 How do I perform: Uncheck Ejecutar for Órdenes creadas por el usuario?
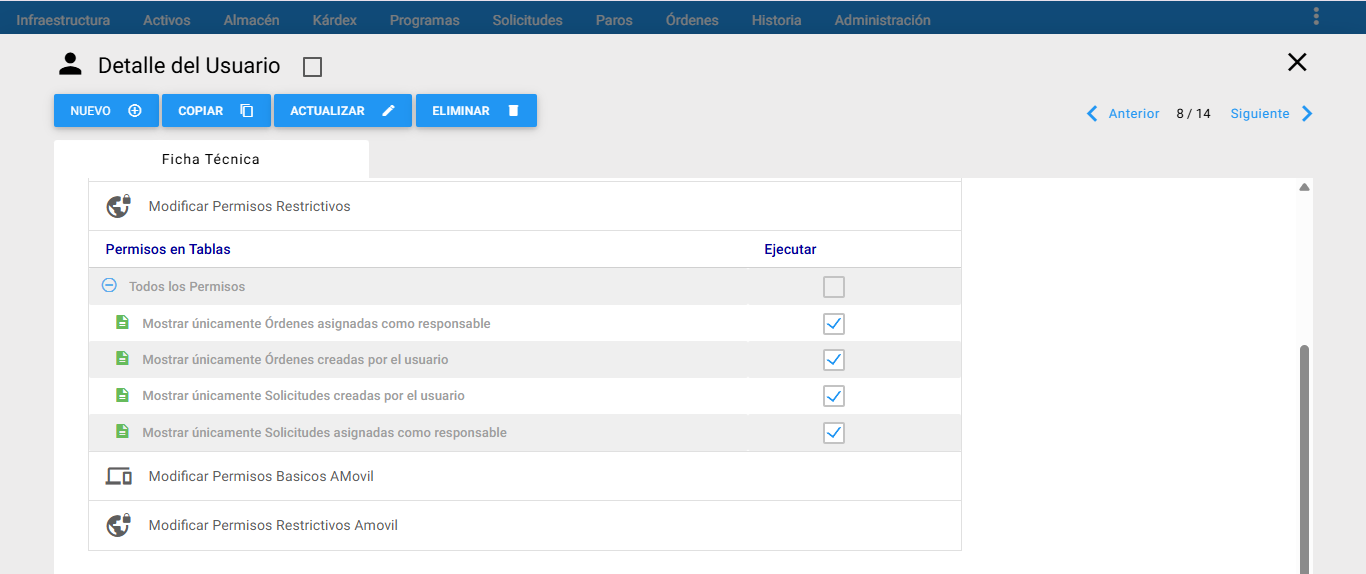[x=834, y=360]
